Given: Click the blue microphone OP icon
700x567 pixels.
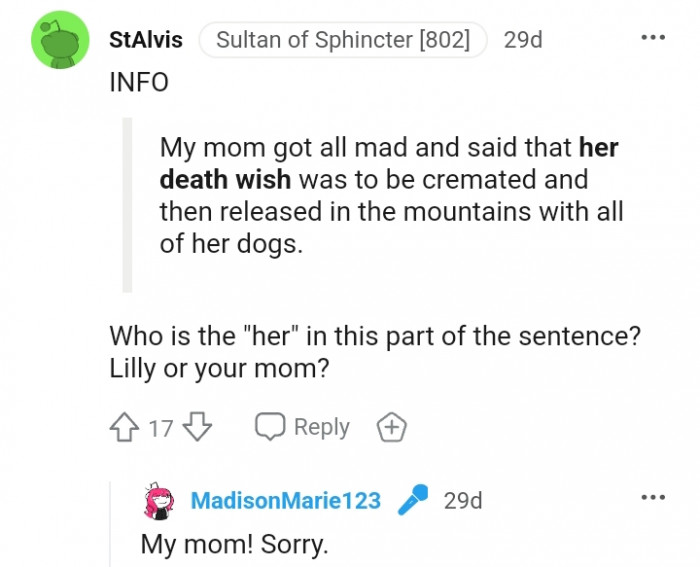Looking at the screenshot, I should coord(412,500).
